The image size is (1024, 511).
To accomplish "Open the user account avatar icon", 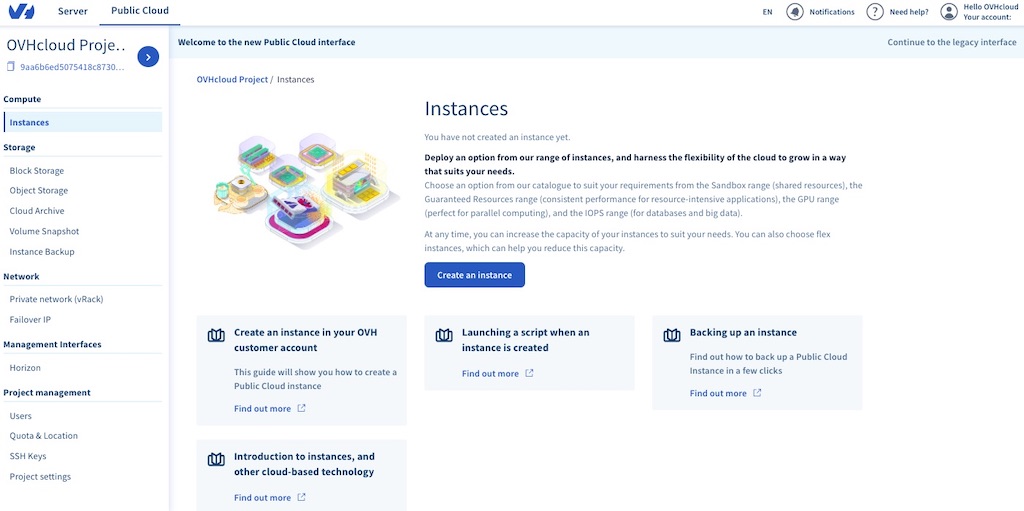I will click(x=949, y=12).
